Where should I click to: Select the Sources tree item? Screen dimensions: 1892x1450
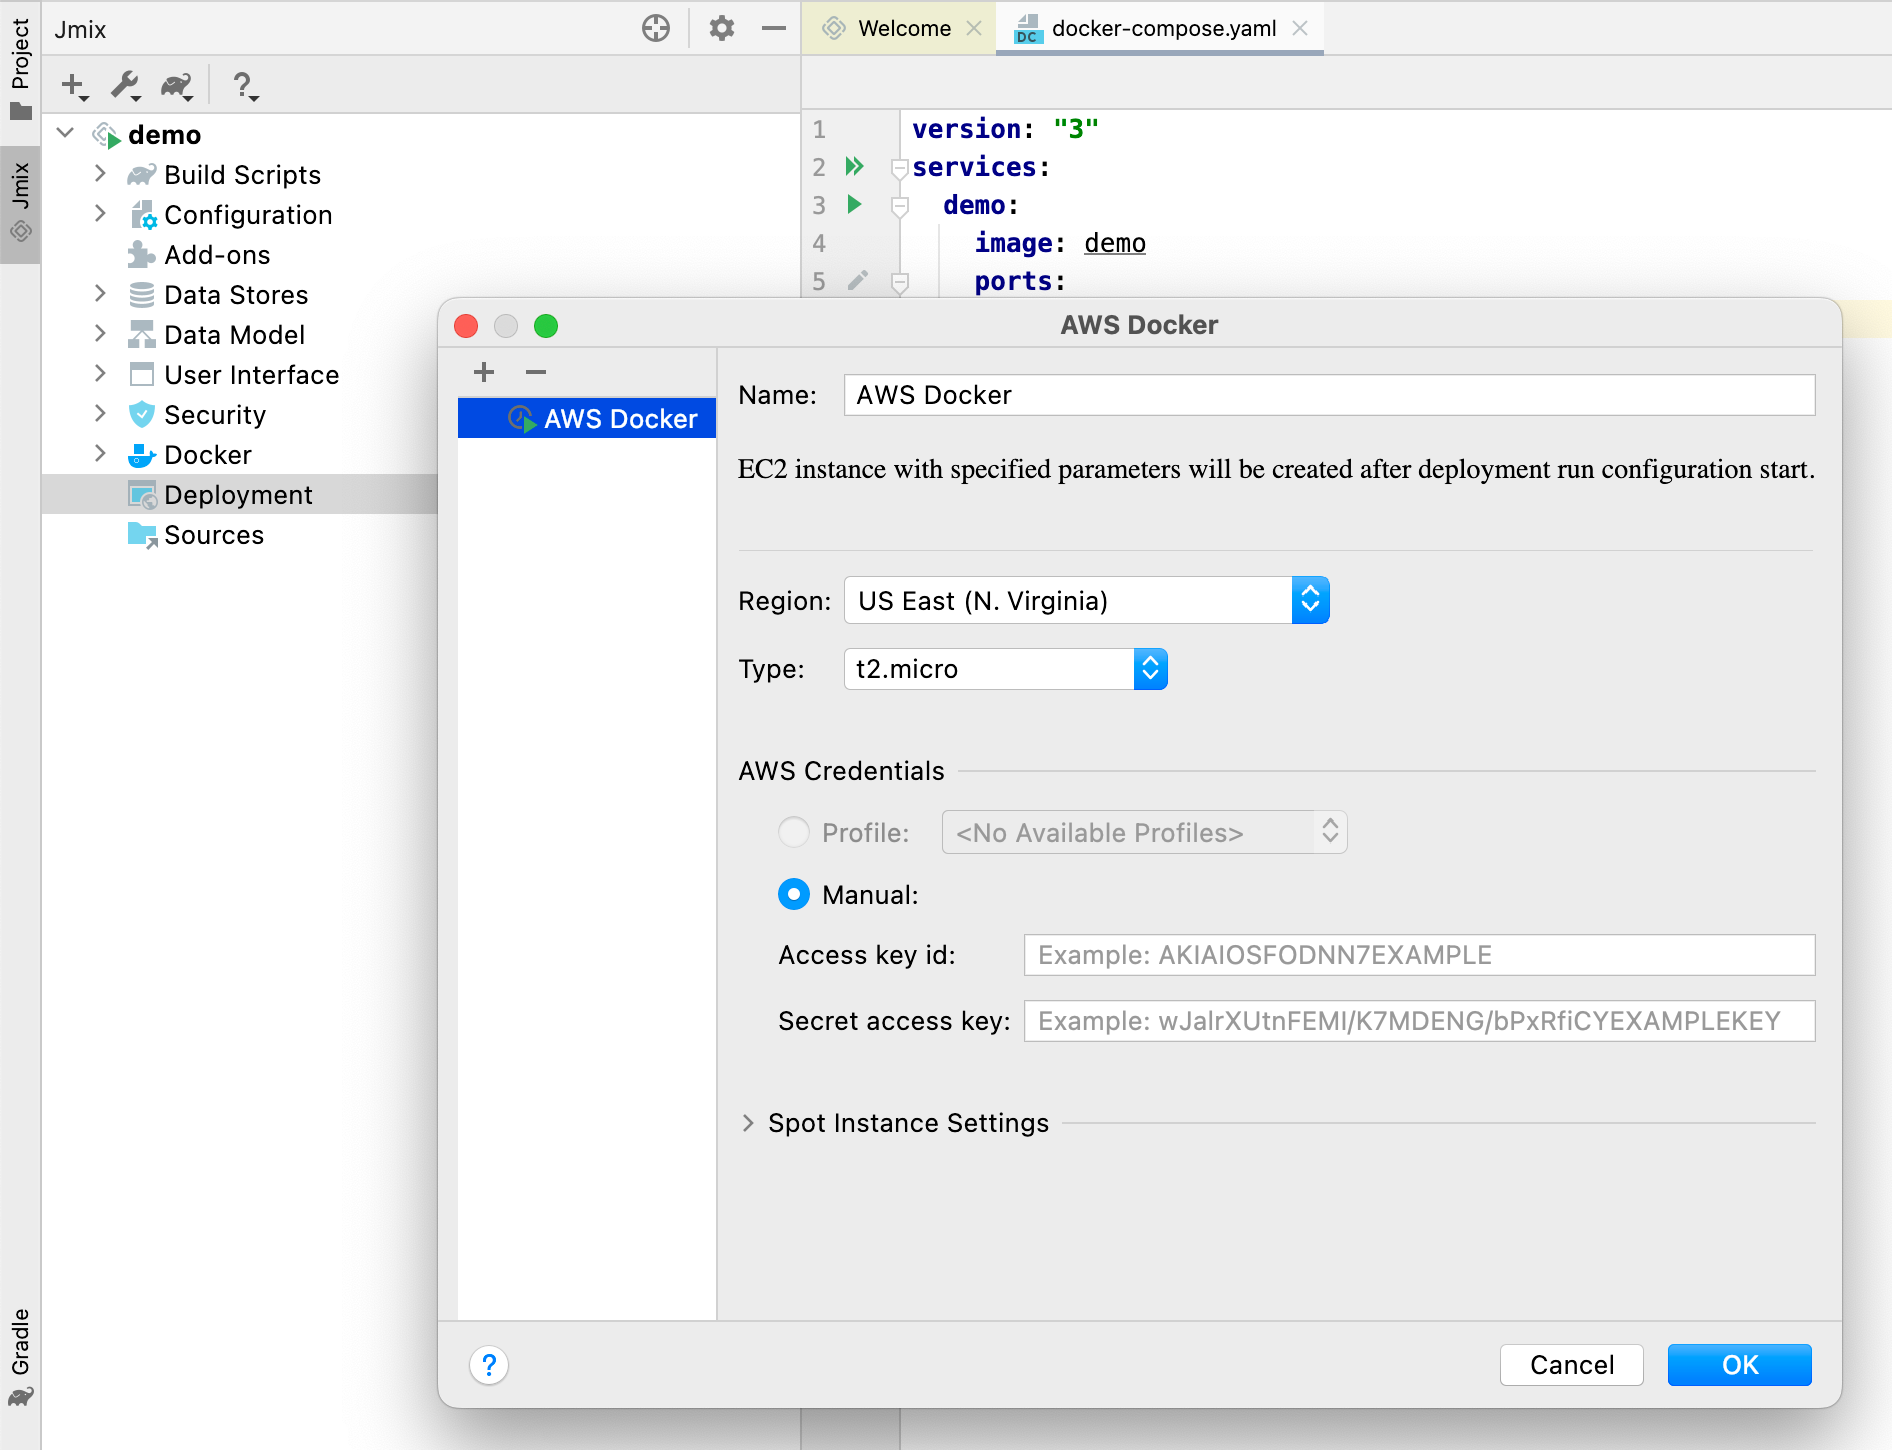[x=214, y=535]
